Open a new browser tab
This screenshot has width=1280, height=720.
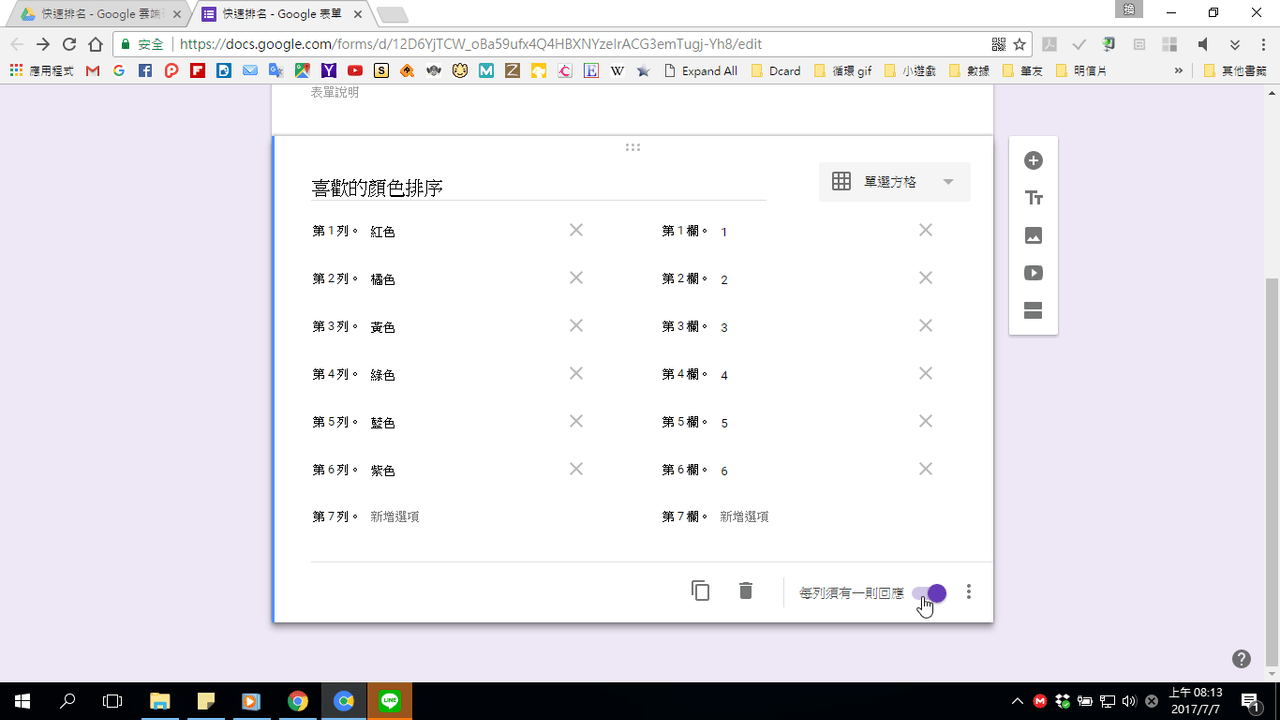tap(392, 14)
